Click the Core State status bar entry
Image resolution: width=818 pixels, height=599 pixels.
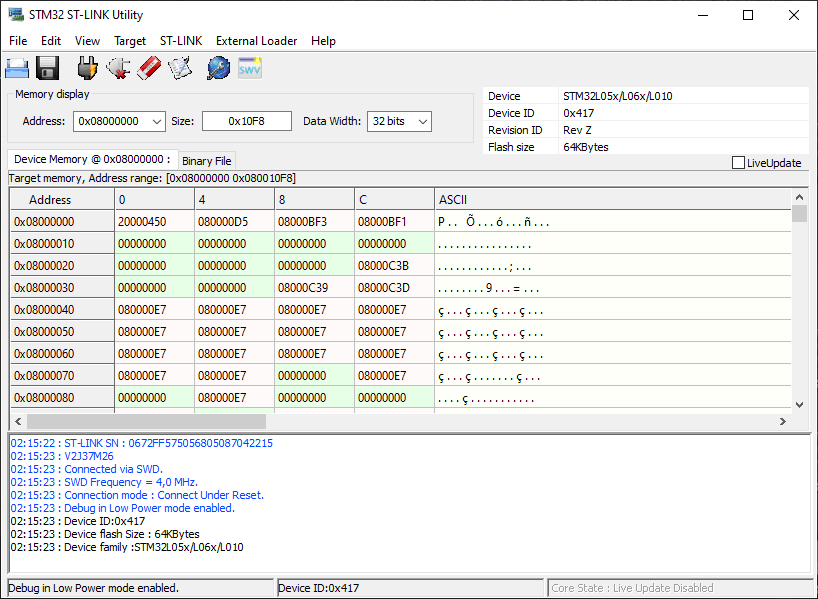678,588
